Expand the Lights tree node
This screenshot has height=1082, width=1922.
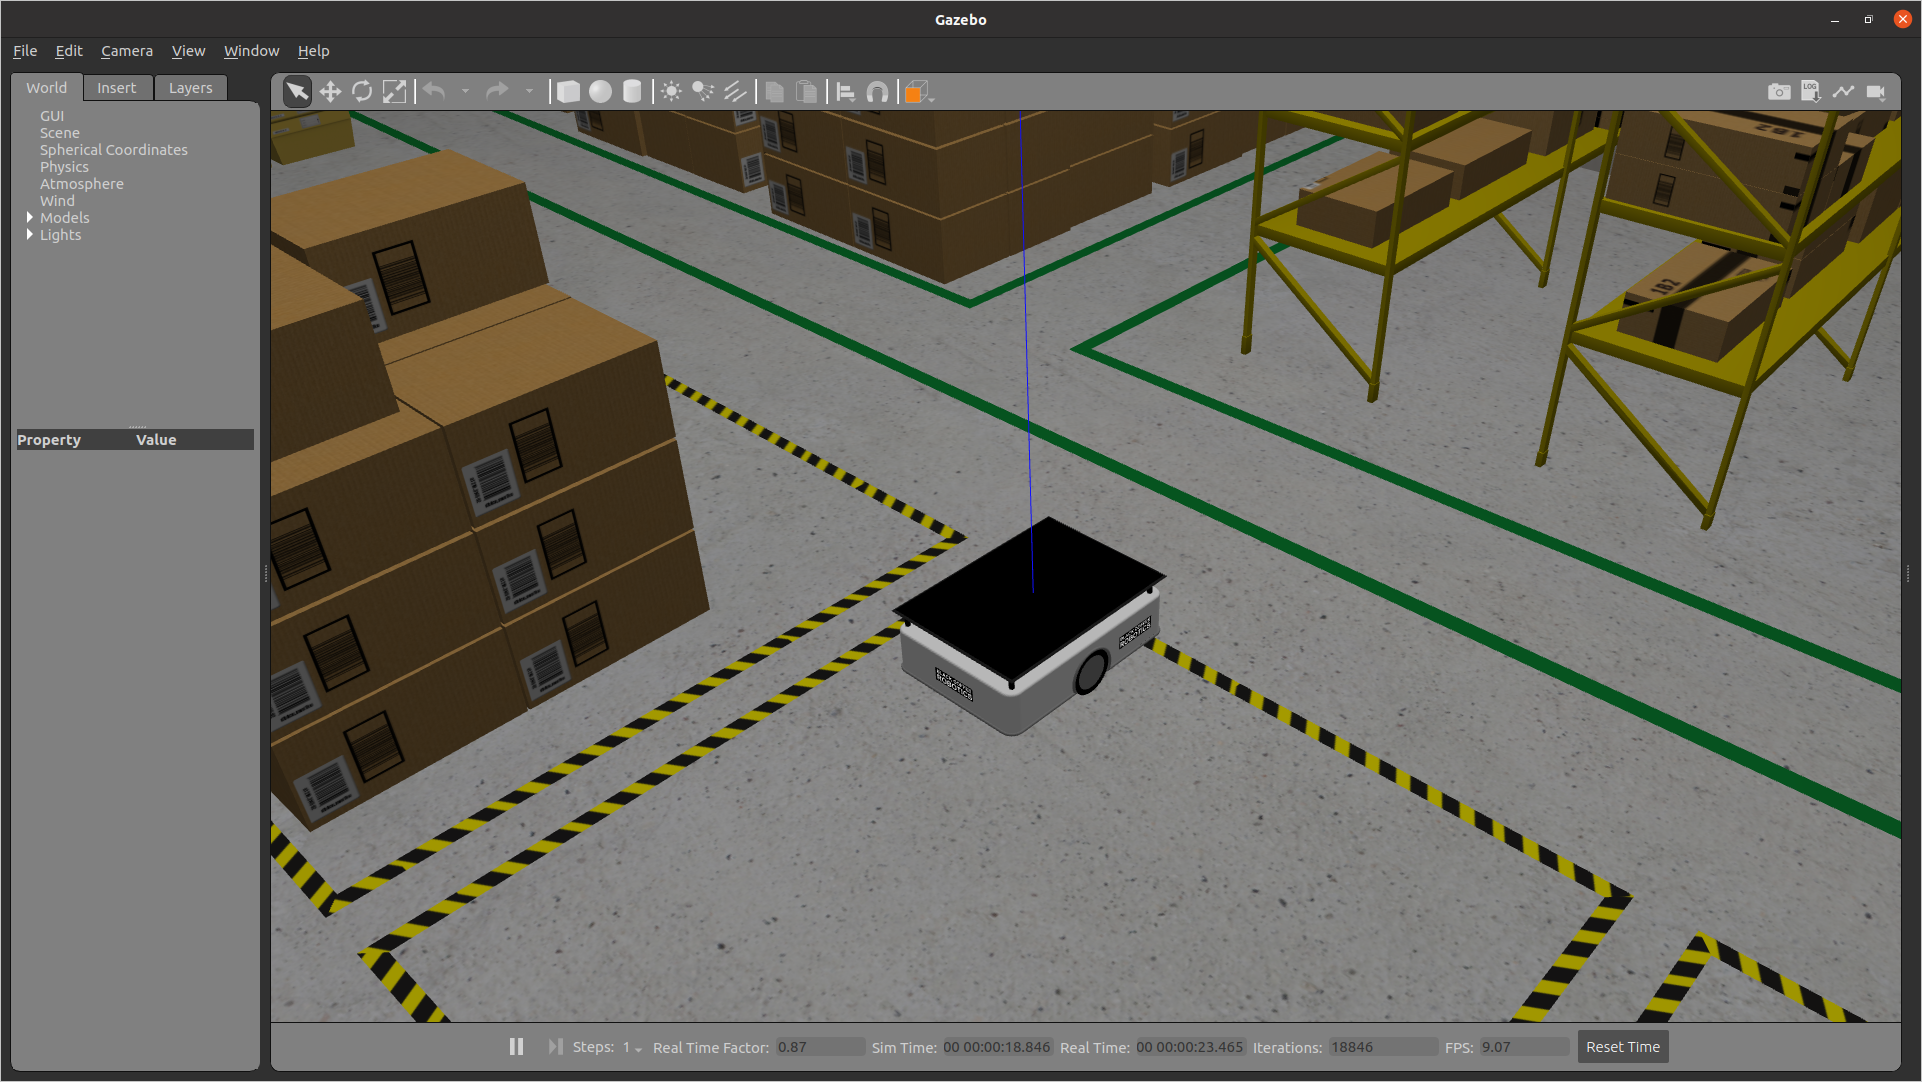click(30, 235)
